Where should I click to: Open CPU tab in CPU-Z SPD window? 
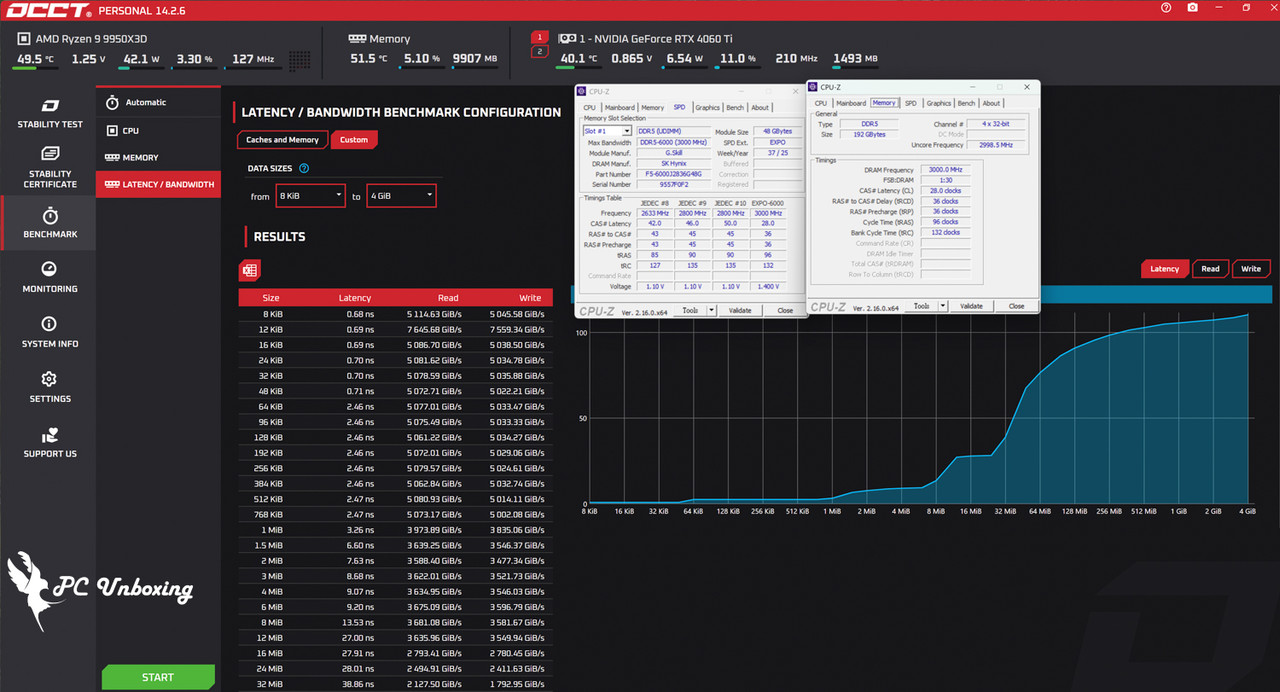(590, 107)
